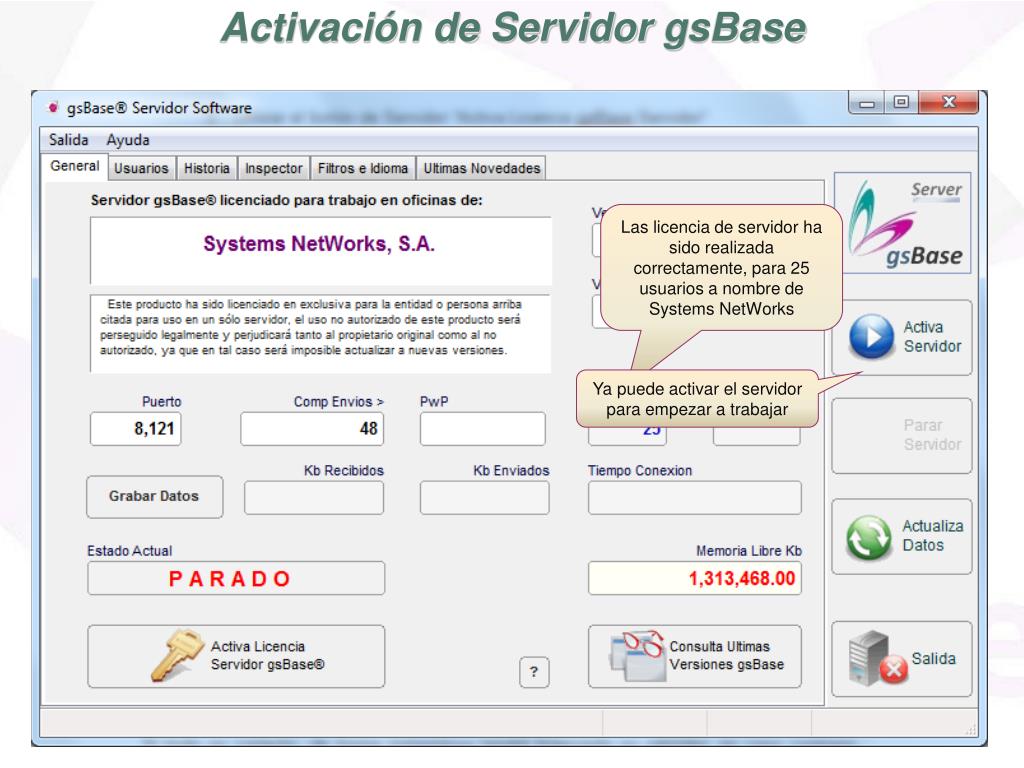Close the gsBase Servidor Software window
This screenshot has width=1024, height=768.
click(x=949, y=103)
